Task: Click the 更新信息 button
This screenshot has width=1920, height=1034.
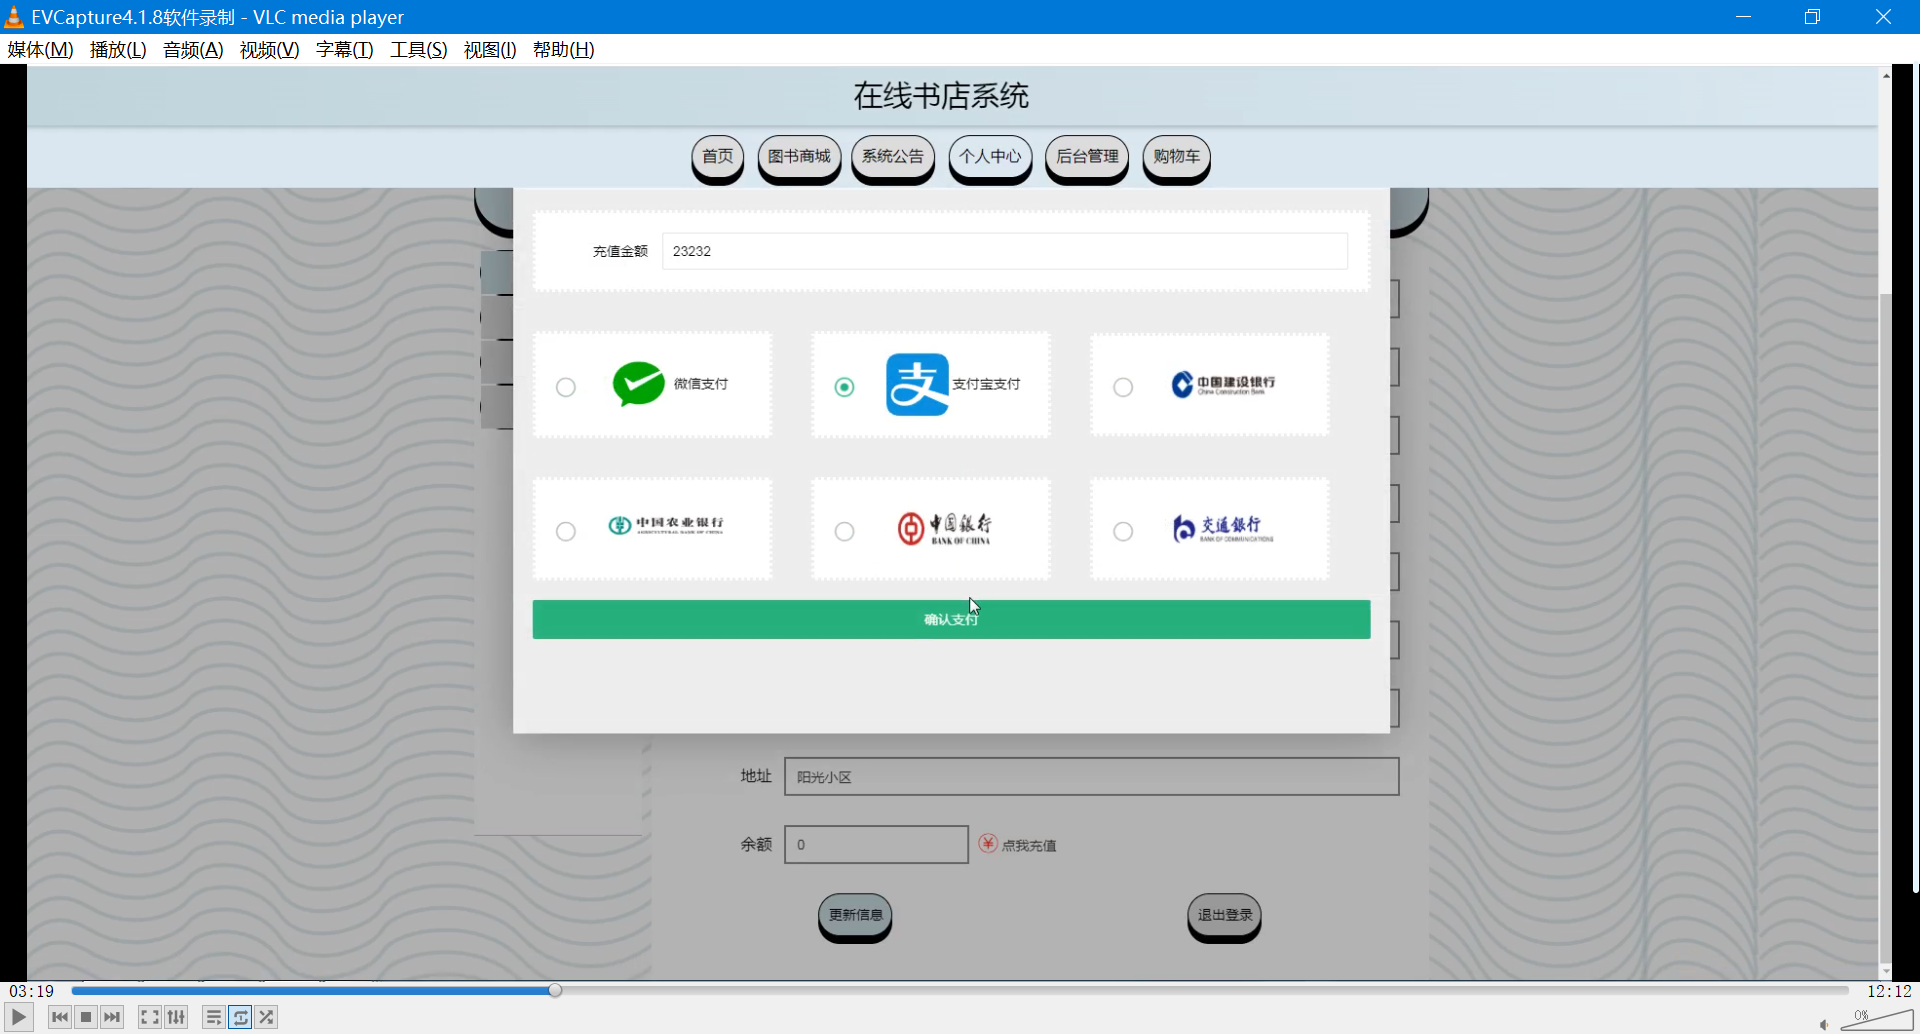Action: [855, 916]
